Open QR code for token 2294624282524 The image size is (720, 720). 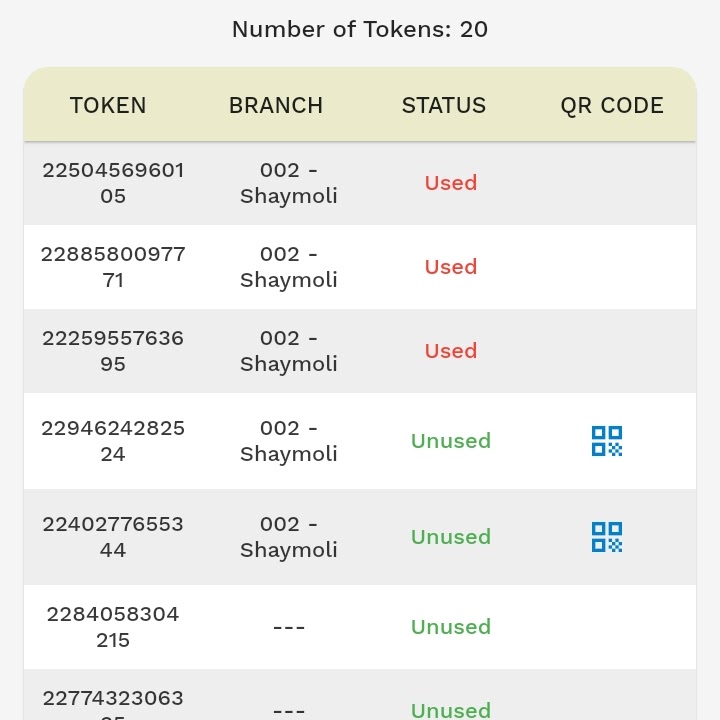(x=606, y=441)
